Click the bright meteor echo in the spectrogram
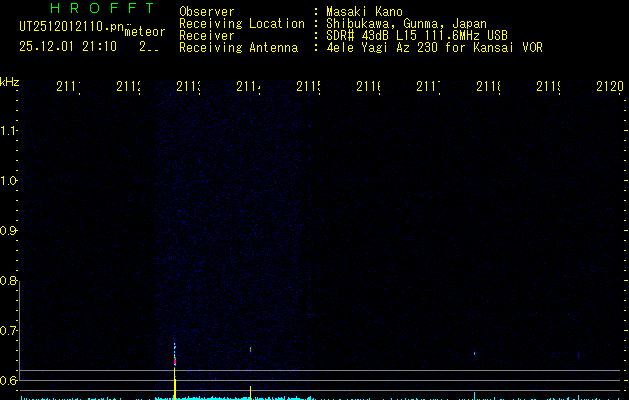This screenshot has width=629, height=400. pyautogui.click(x=174, y=356)
